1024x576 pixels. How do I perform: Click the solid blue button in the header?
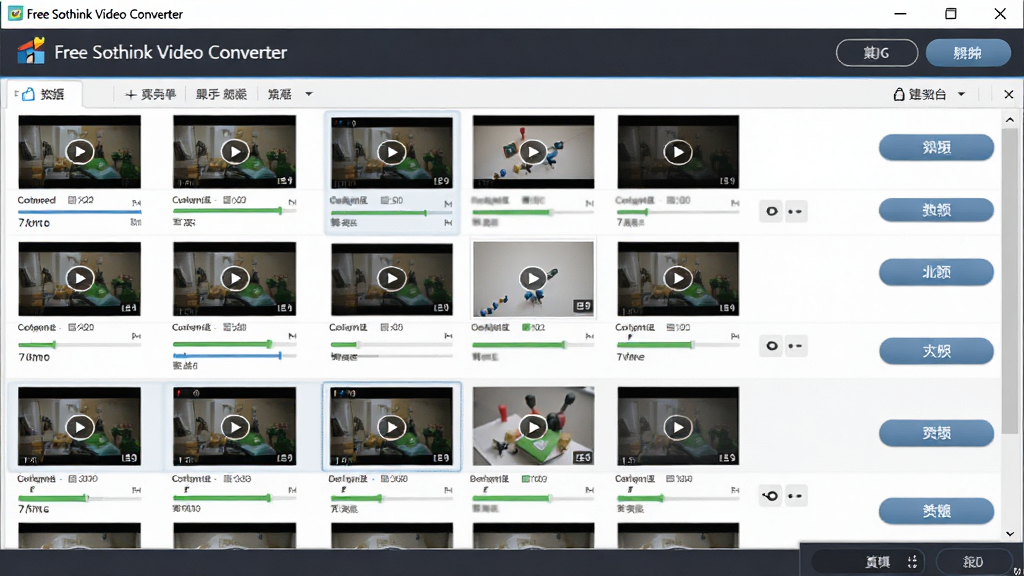(968, 53)
